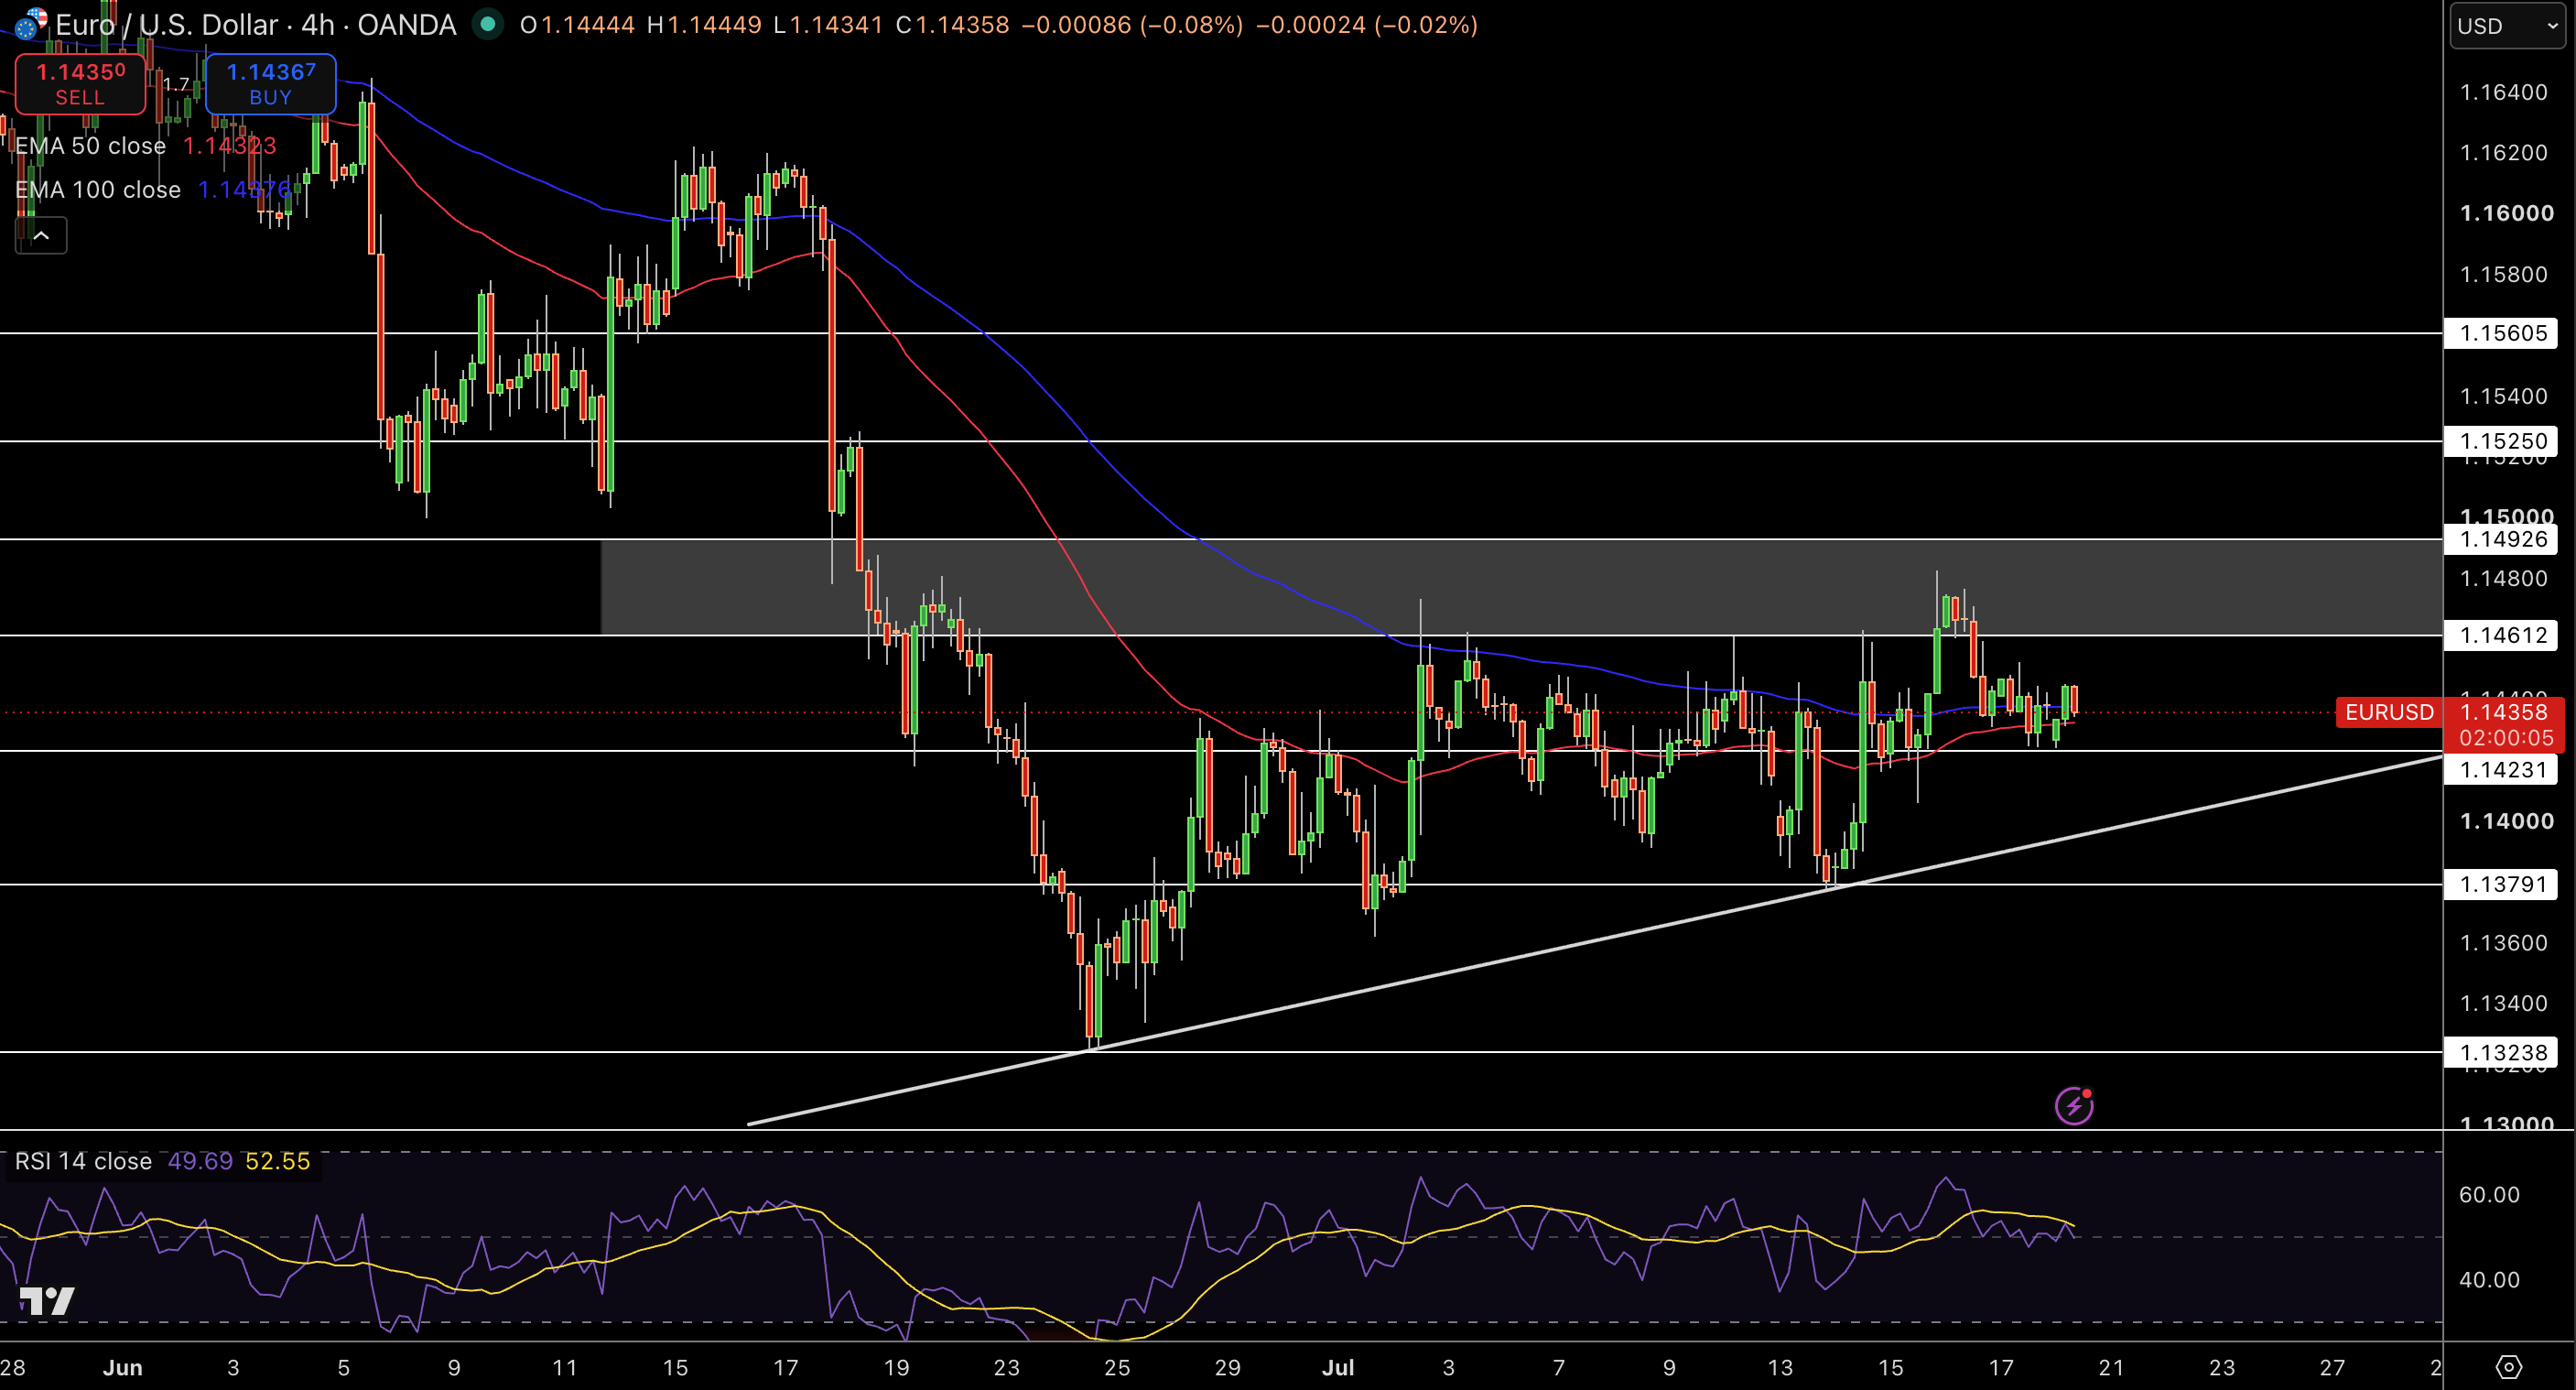Viewport: 2576px width, 1390px height.
Task: Select the EMA 100 close indicator label
Action: (x=98, y=190)
